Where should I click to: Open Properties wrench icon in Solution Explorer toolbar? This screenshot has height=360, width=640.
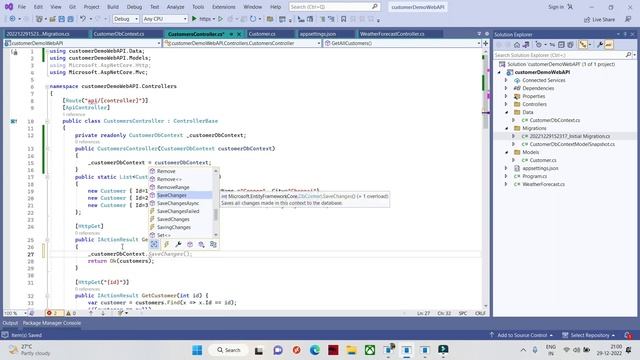[x=600, y=45]
